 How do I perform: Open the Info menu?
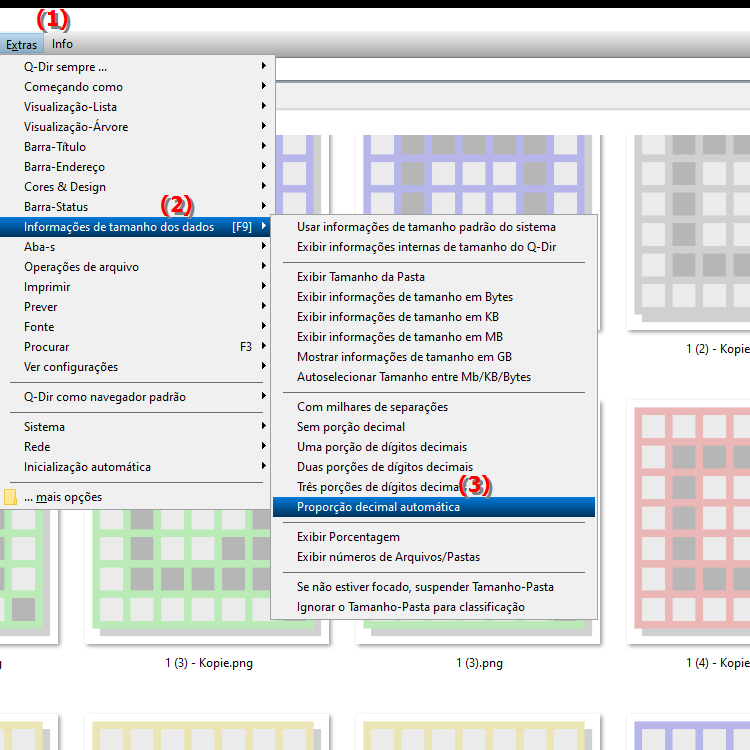[x=62, y=44]
